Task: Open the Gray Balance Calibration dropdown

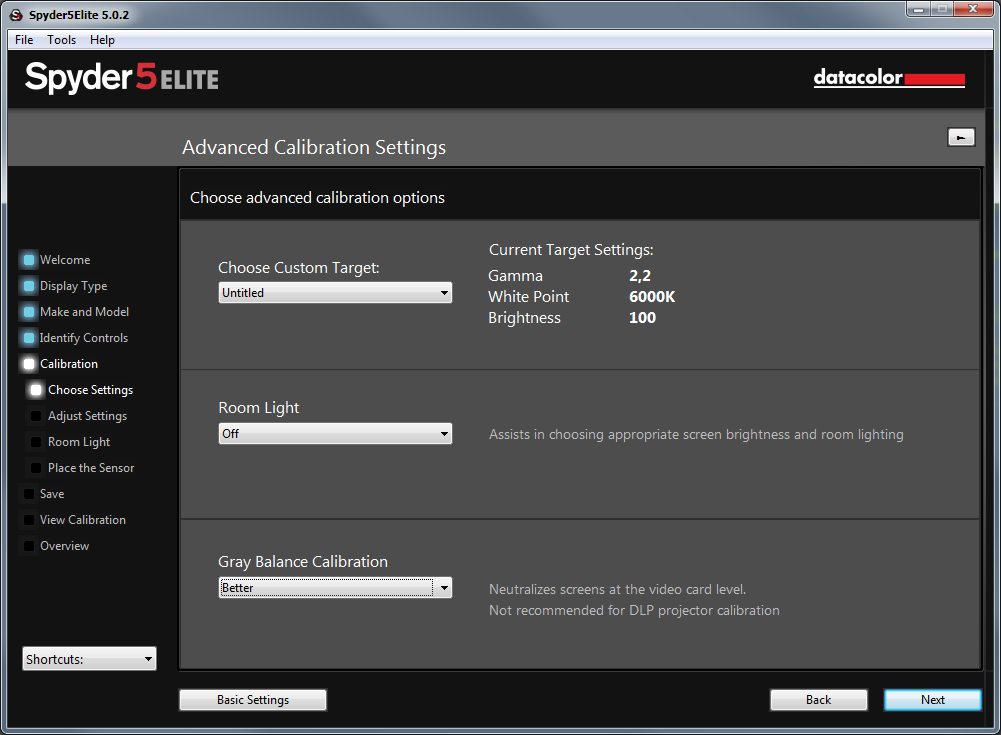Action: pos(335,587)
